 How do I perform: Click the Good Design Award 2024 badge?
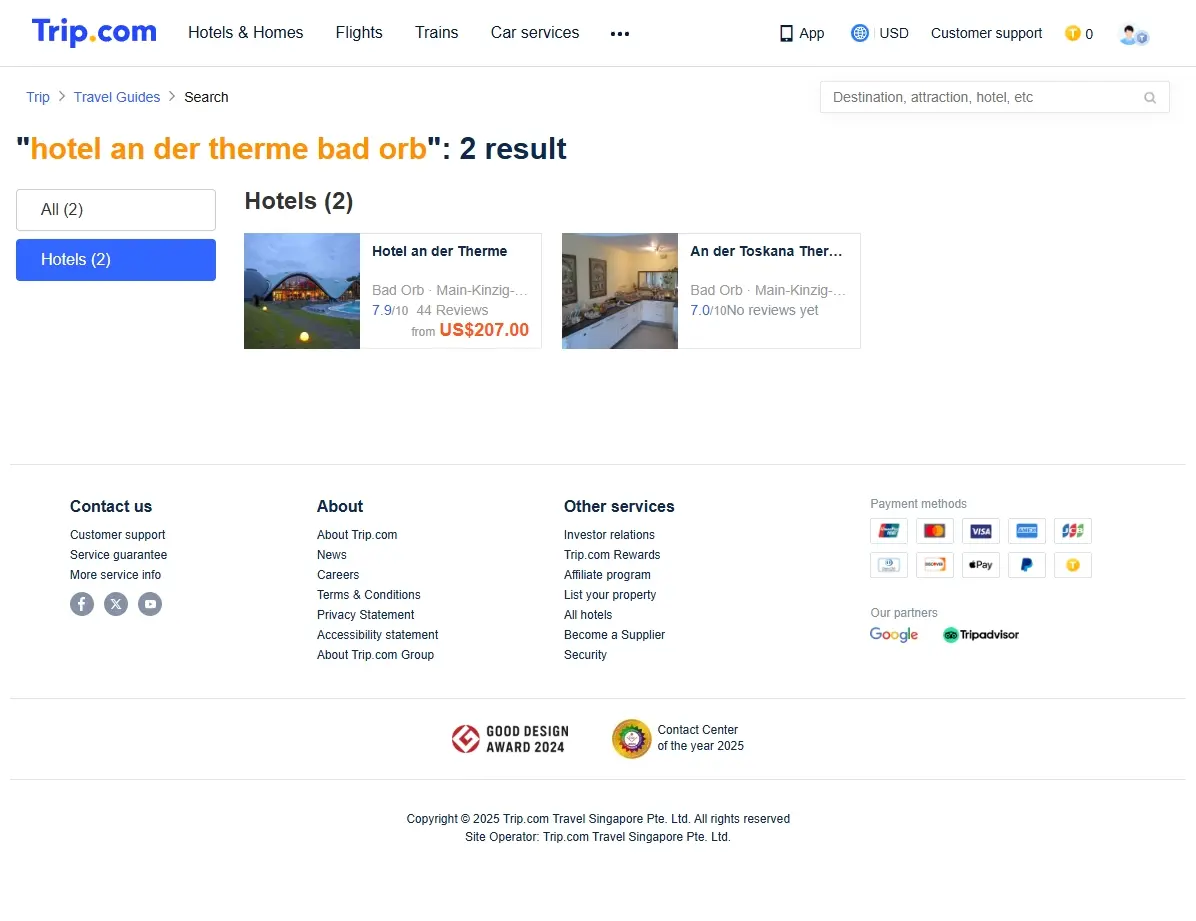[510, 739]
